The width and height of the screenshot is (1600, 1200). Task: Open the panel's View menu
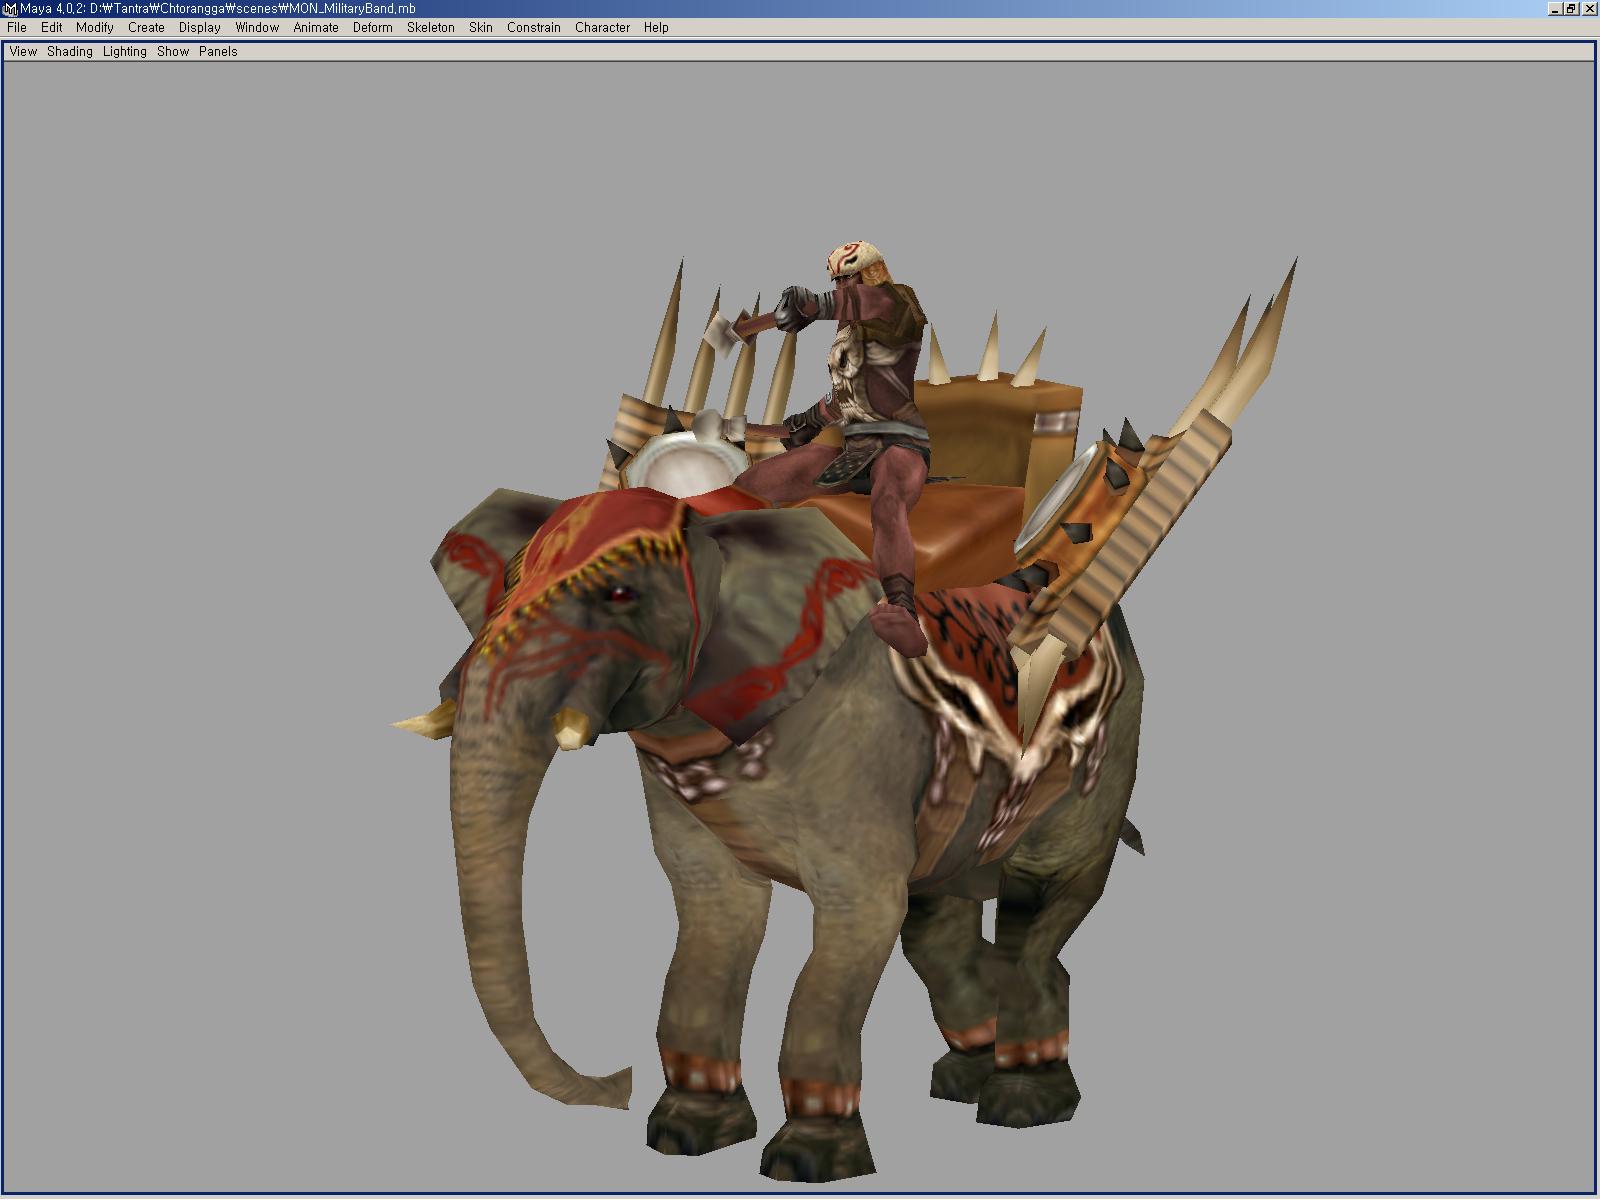click(x=23, y=52)
